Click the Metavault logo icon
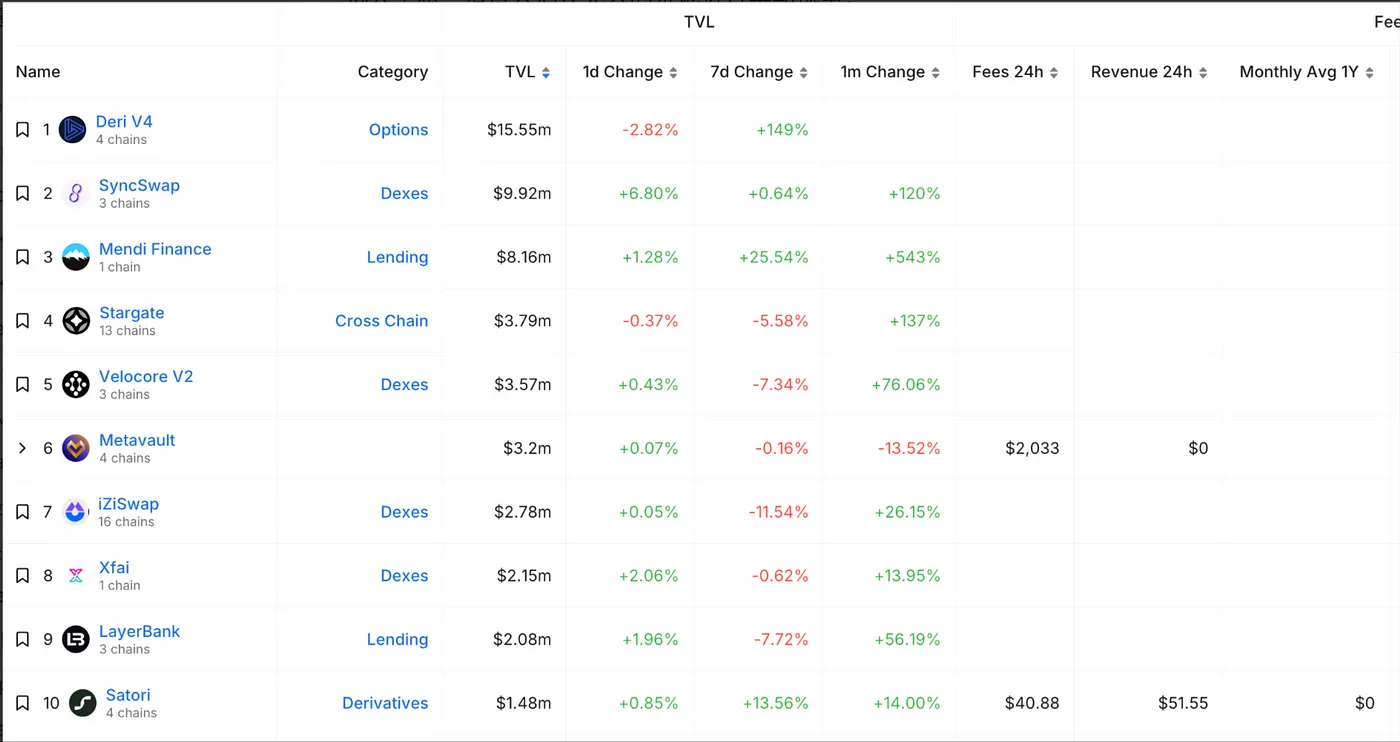The width and height of the screenshot is (1400, 742). [76, 448]
